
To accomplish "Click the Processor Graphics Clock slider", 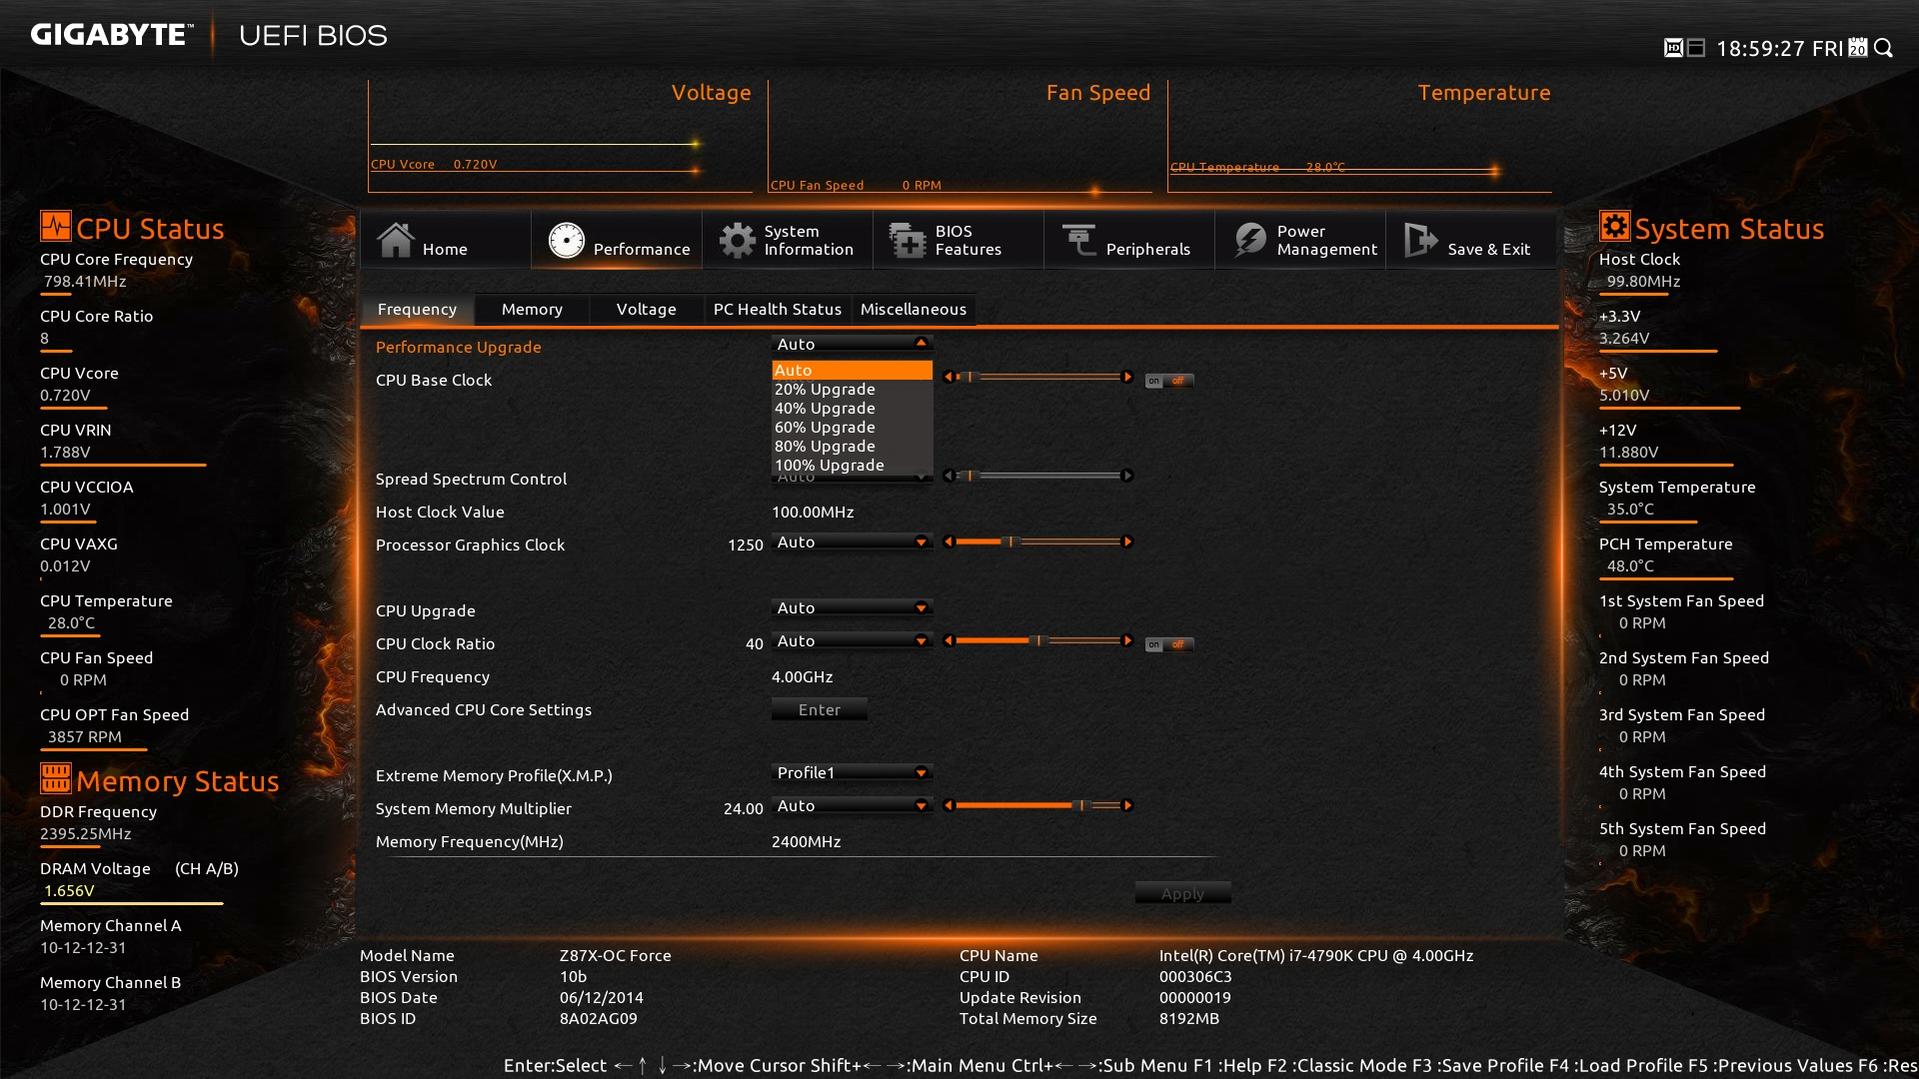I will click(x=1038, y=542).
